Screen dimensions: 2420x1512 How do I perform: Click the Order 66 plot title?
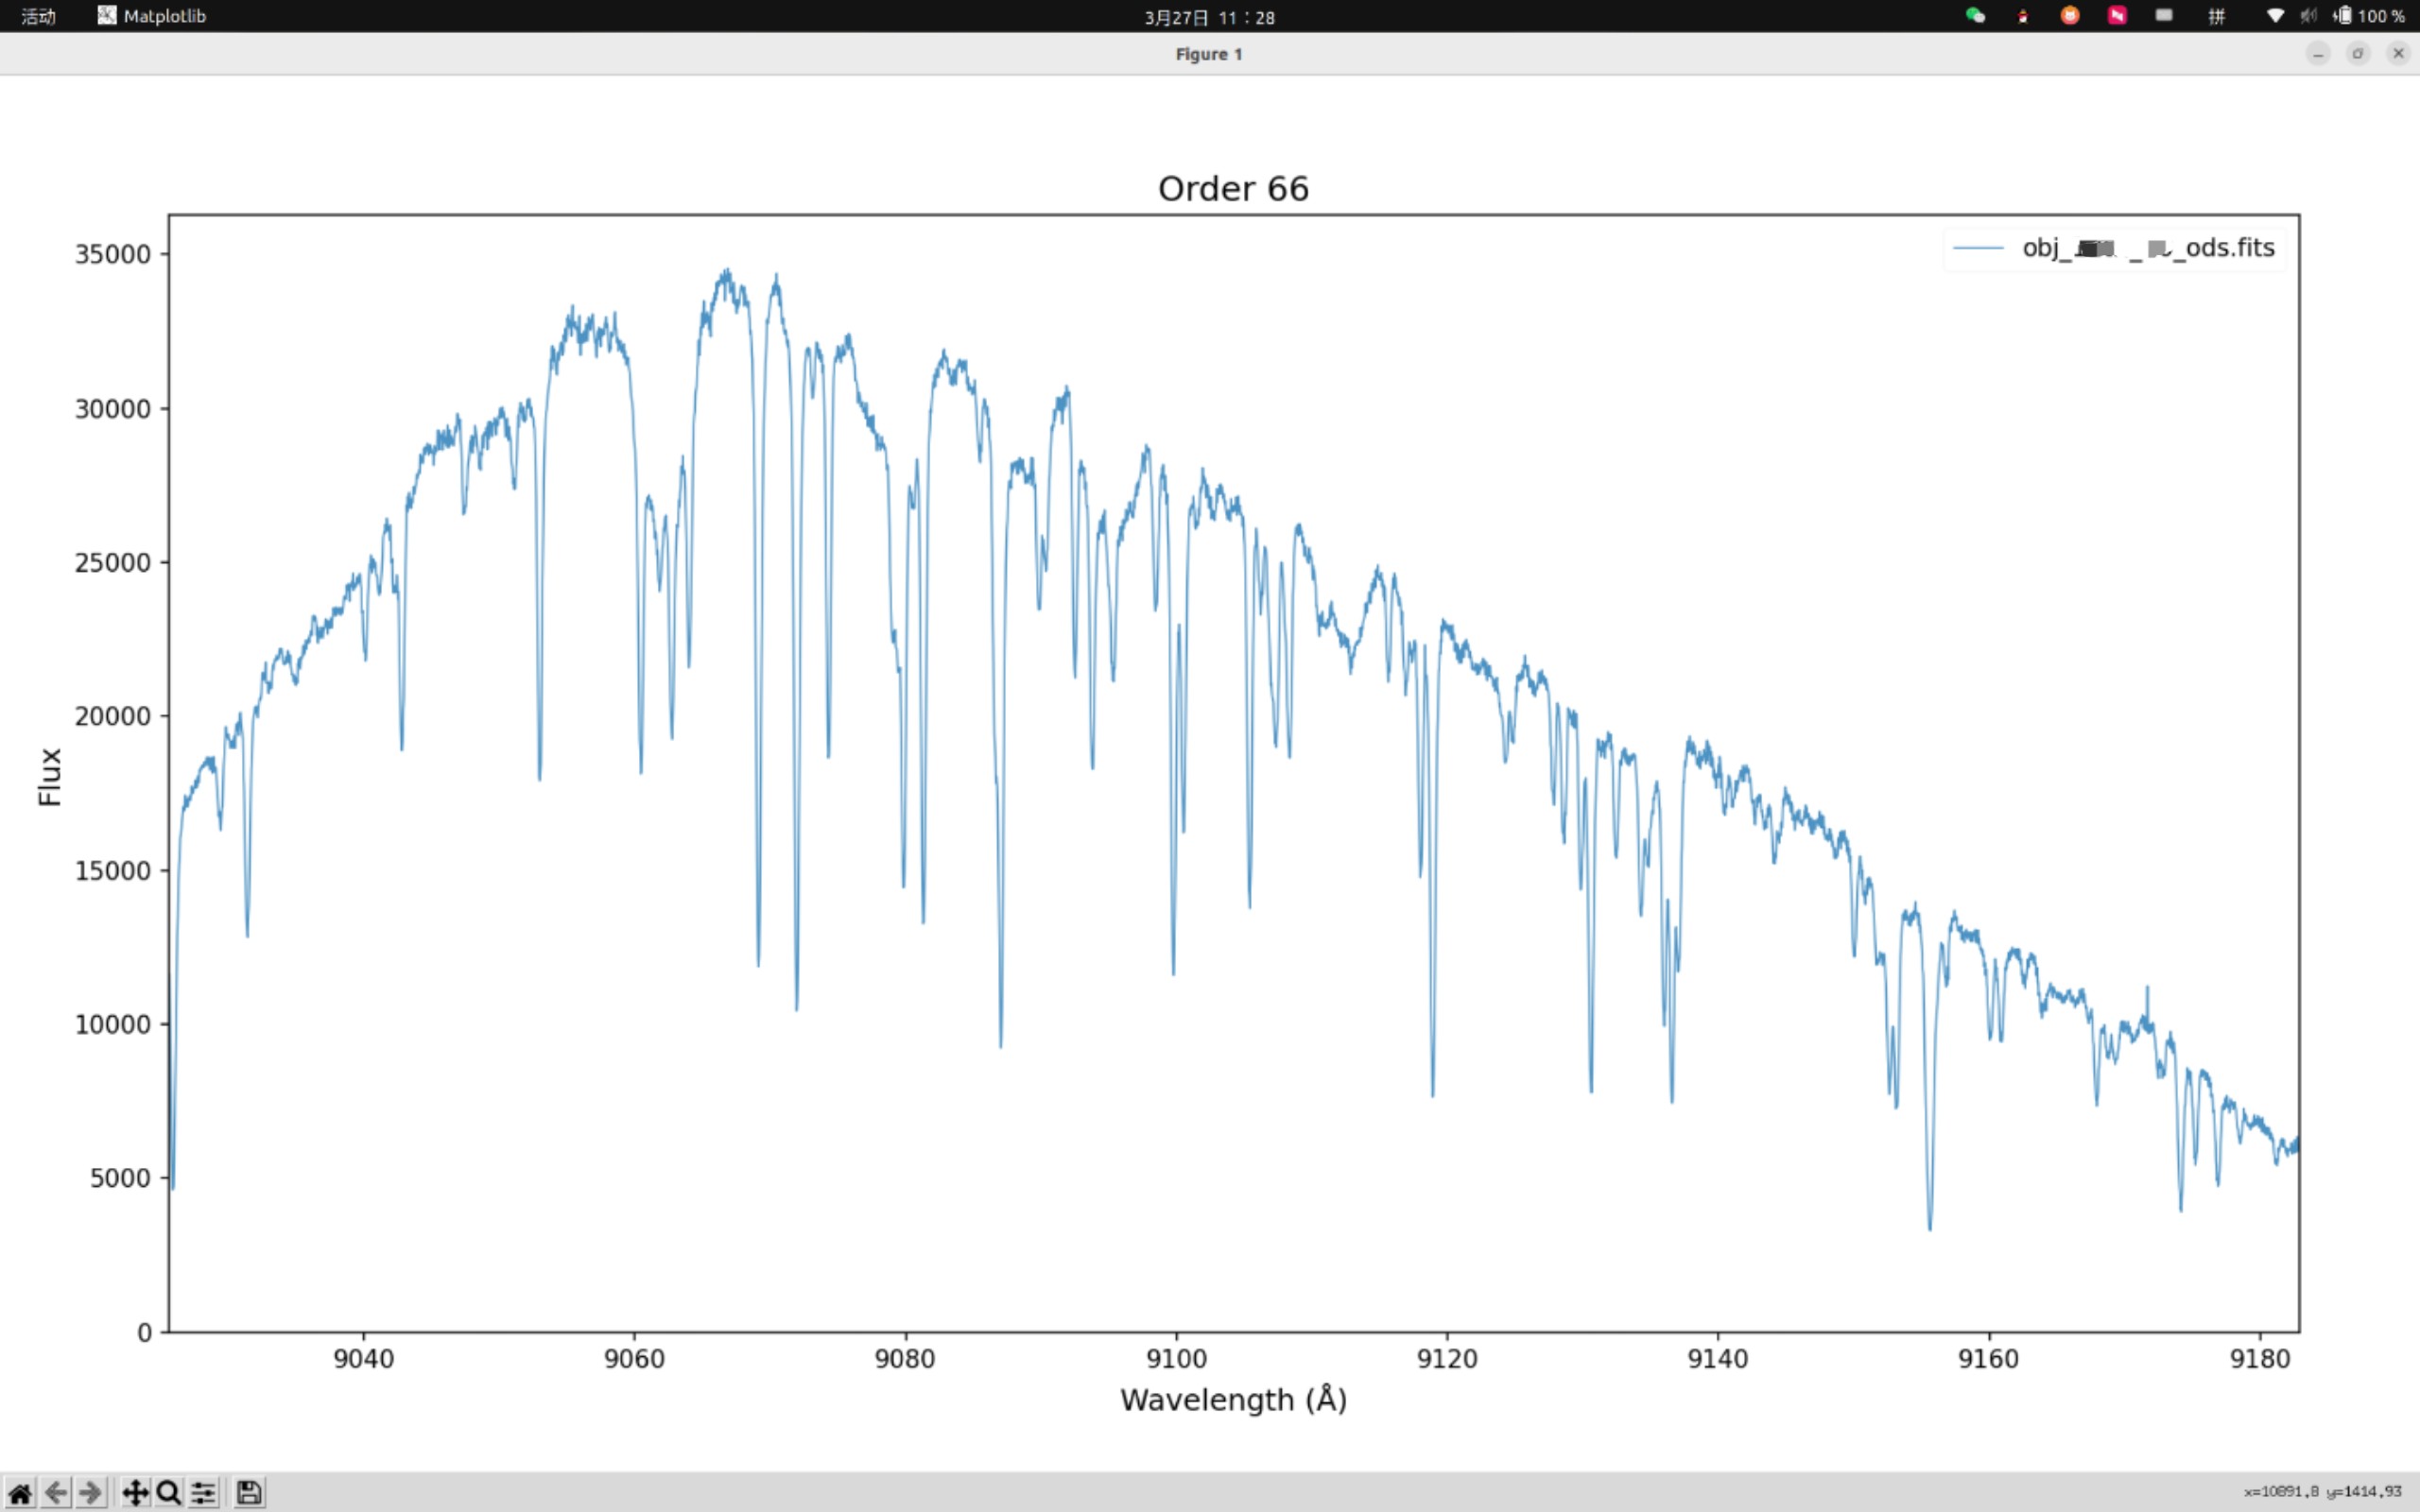[1233, 189]
